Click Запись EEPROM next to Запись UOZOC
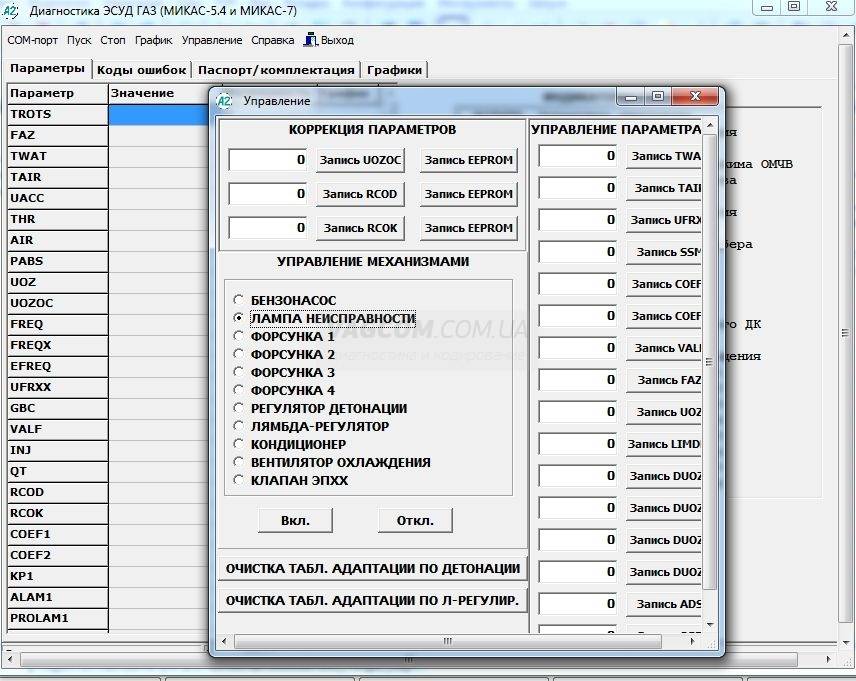This screenshot has width=856, height=681. [468, 160]
